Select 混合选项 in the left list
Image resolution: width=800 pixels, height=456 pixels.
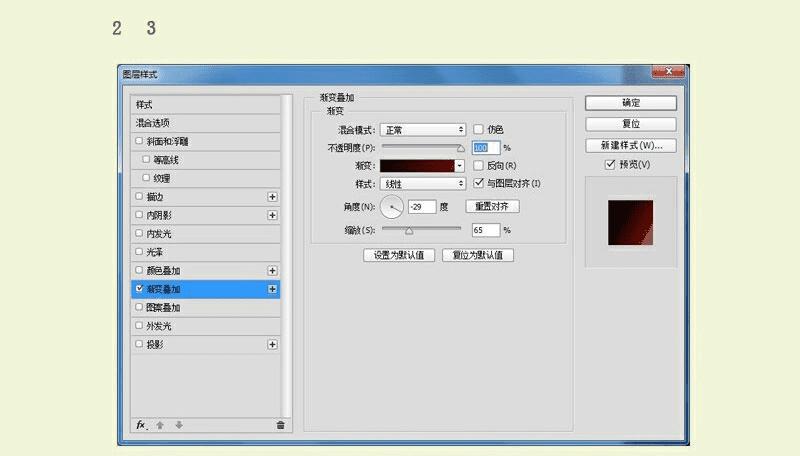[x=205, y=123]
